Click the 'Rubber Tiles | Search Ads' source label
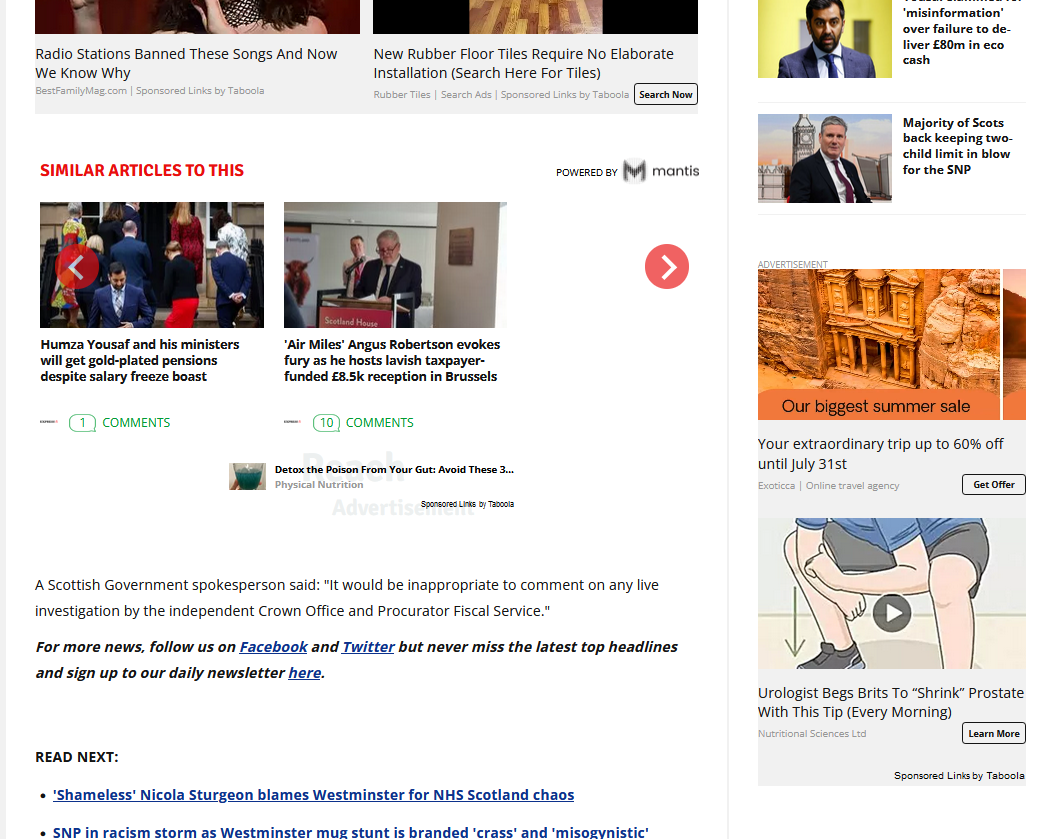This screenshot has height=839, width=1041. 433,94
